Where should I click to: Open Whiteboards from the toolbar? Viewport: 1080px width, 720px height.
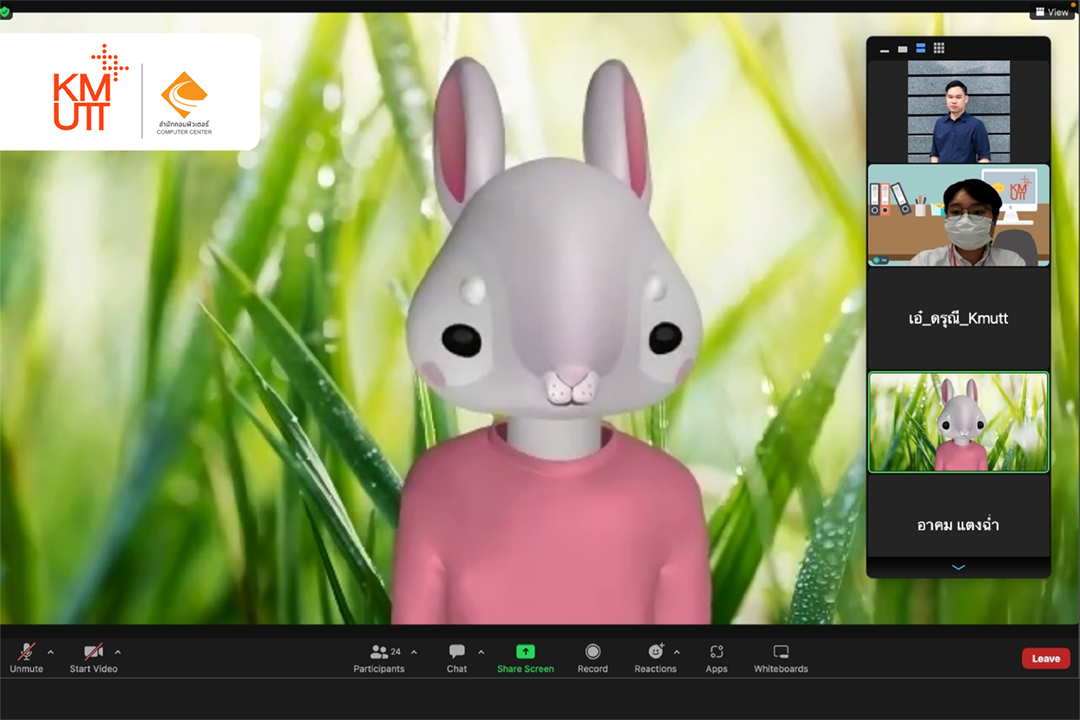tap(780, 657)
